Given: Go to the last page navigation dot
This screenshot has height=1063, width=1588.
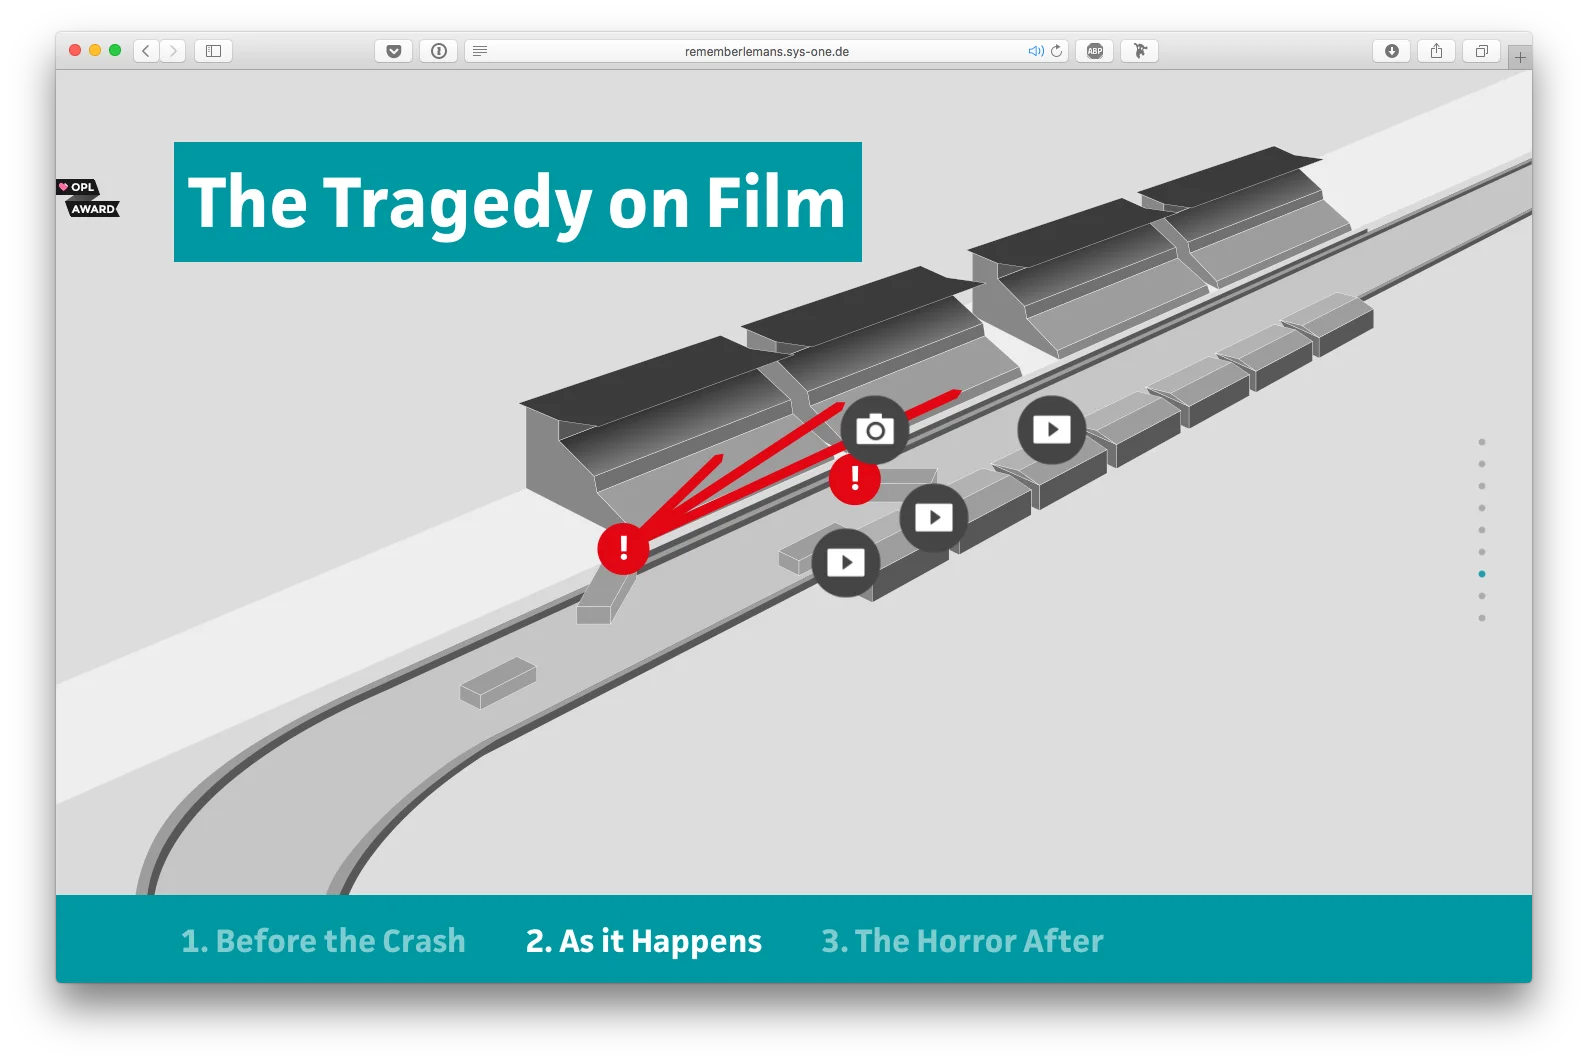Looking at the screenshot, I should 1482,618.
